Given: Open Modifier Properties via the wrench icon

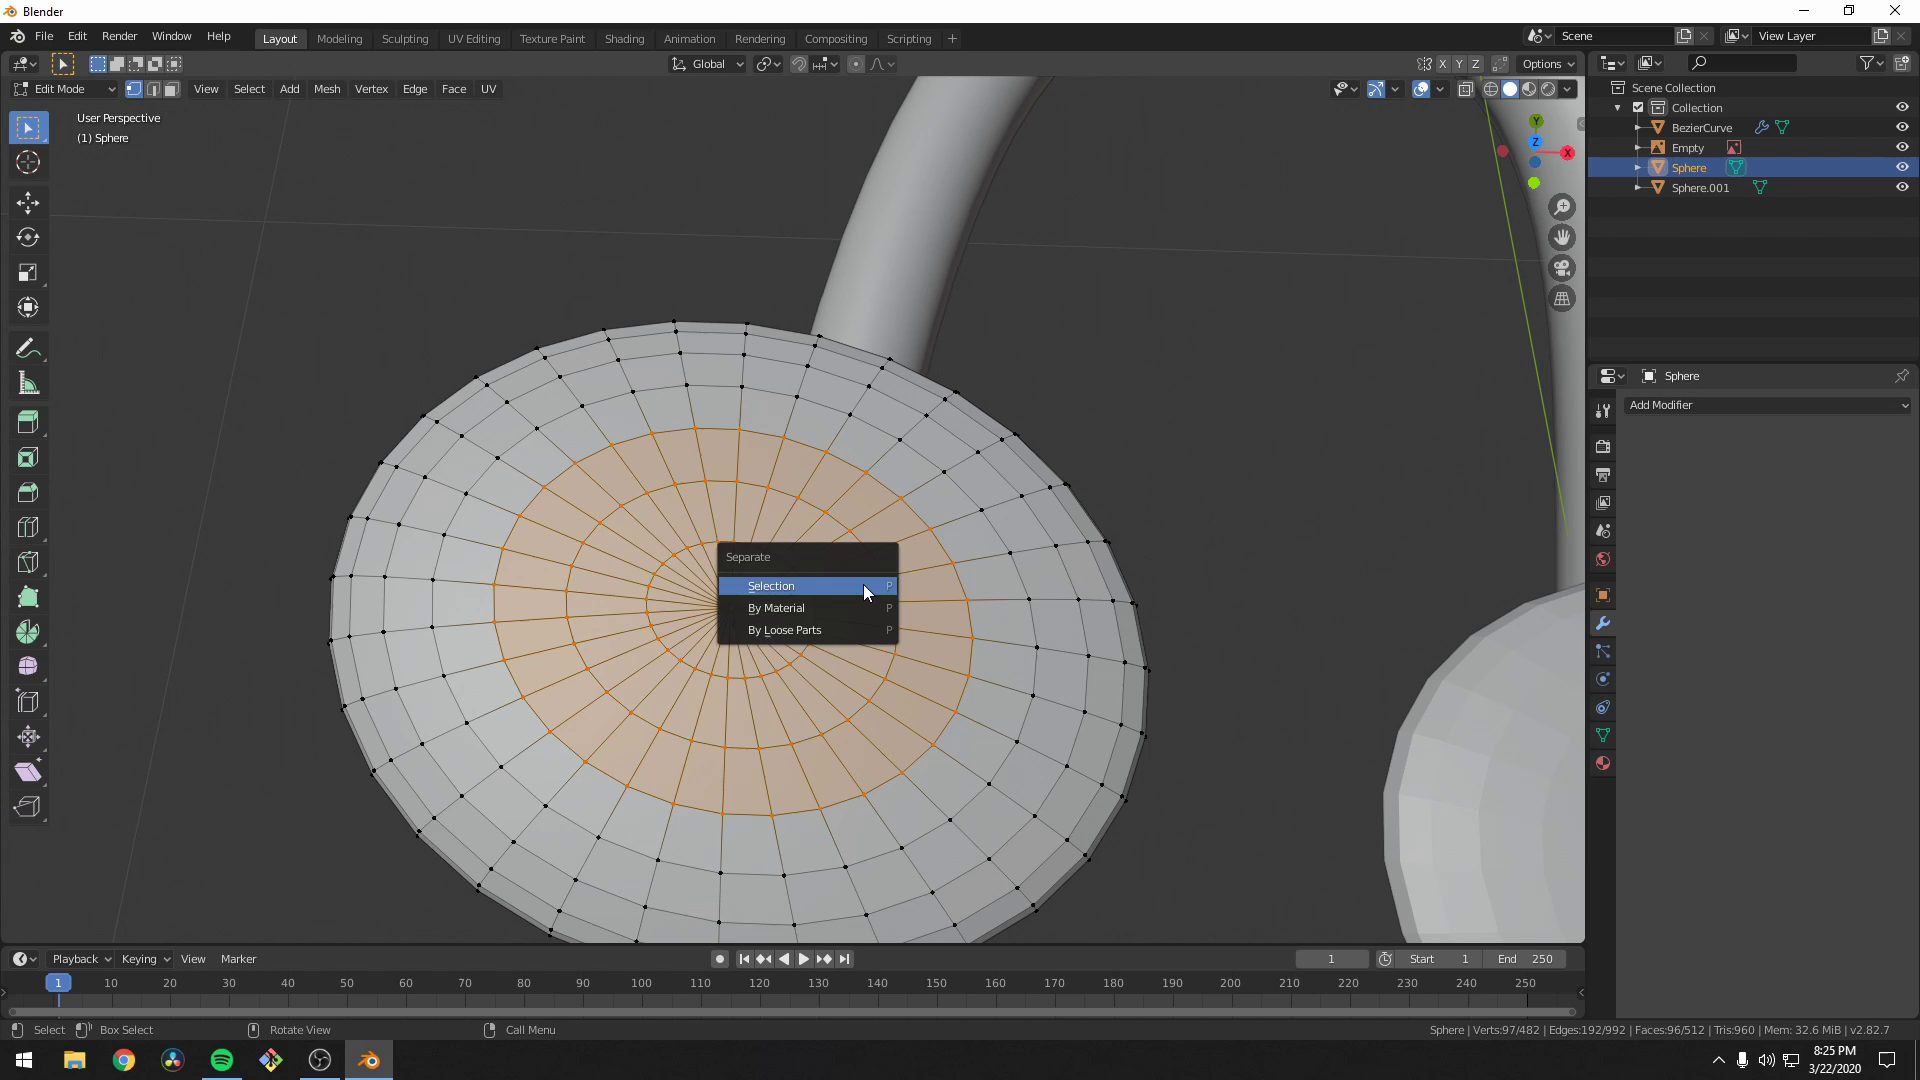Looking at the screenshot, I should click(1603, 623).
